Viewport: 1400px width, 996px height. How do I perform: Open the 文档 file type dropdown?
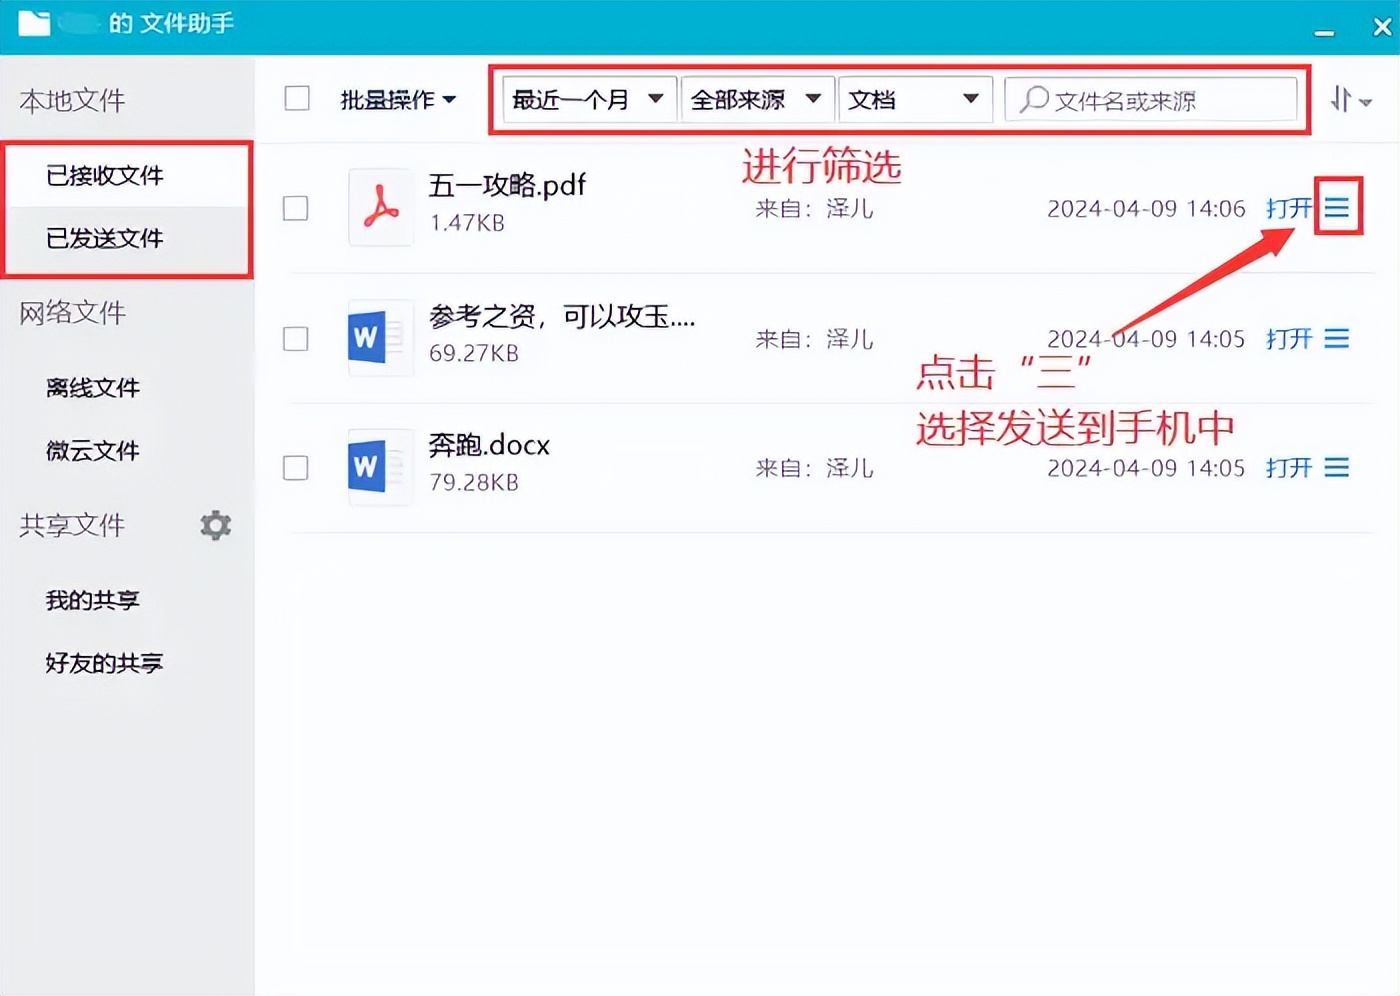pyautogui.click(x=914, y=99)
